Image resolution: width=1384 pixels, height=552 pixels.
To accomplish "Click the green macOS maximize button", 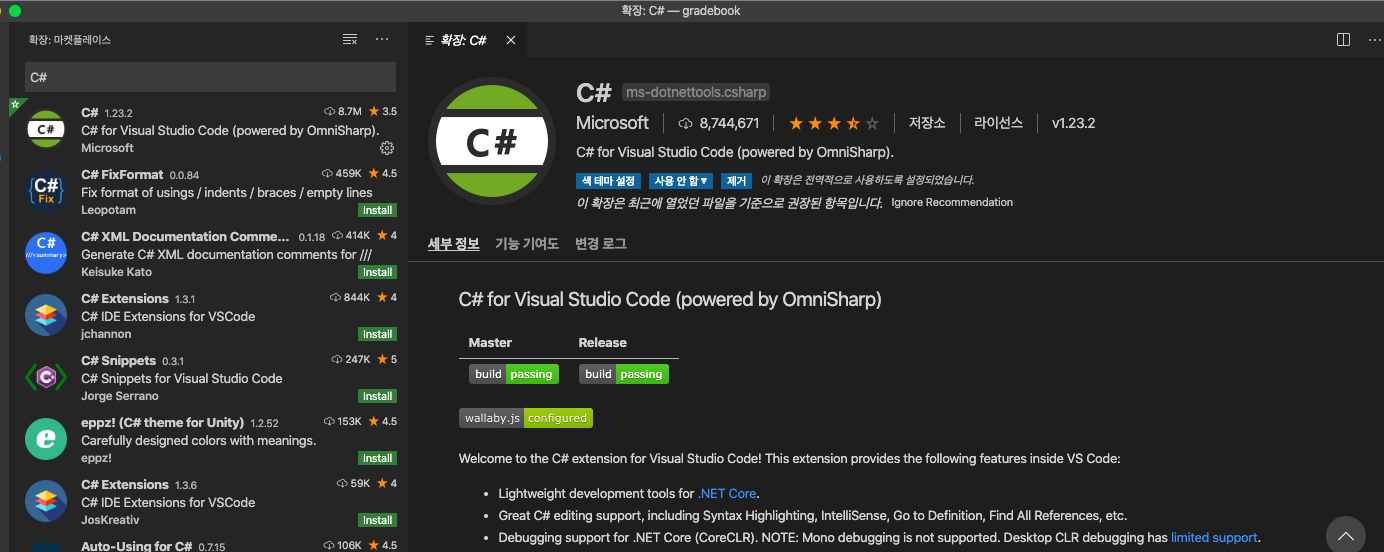I will (x=15, y=11).
